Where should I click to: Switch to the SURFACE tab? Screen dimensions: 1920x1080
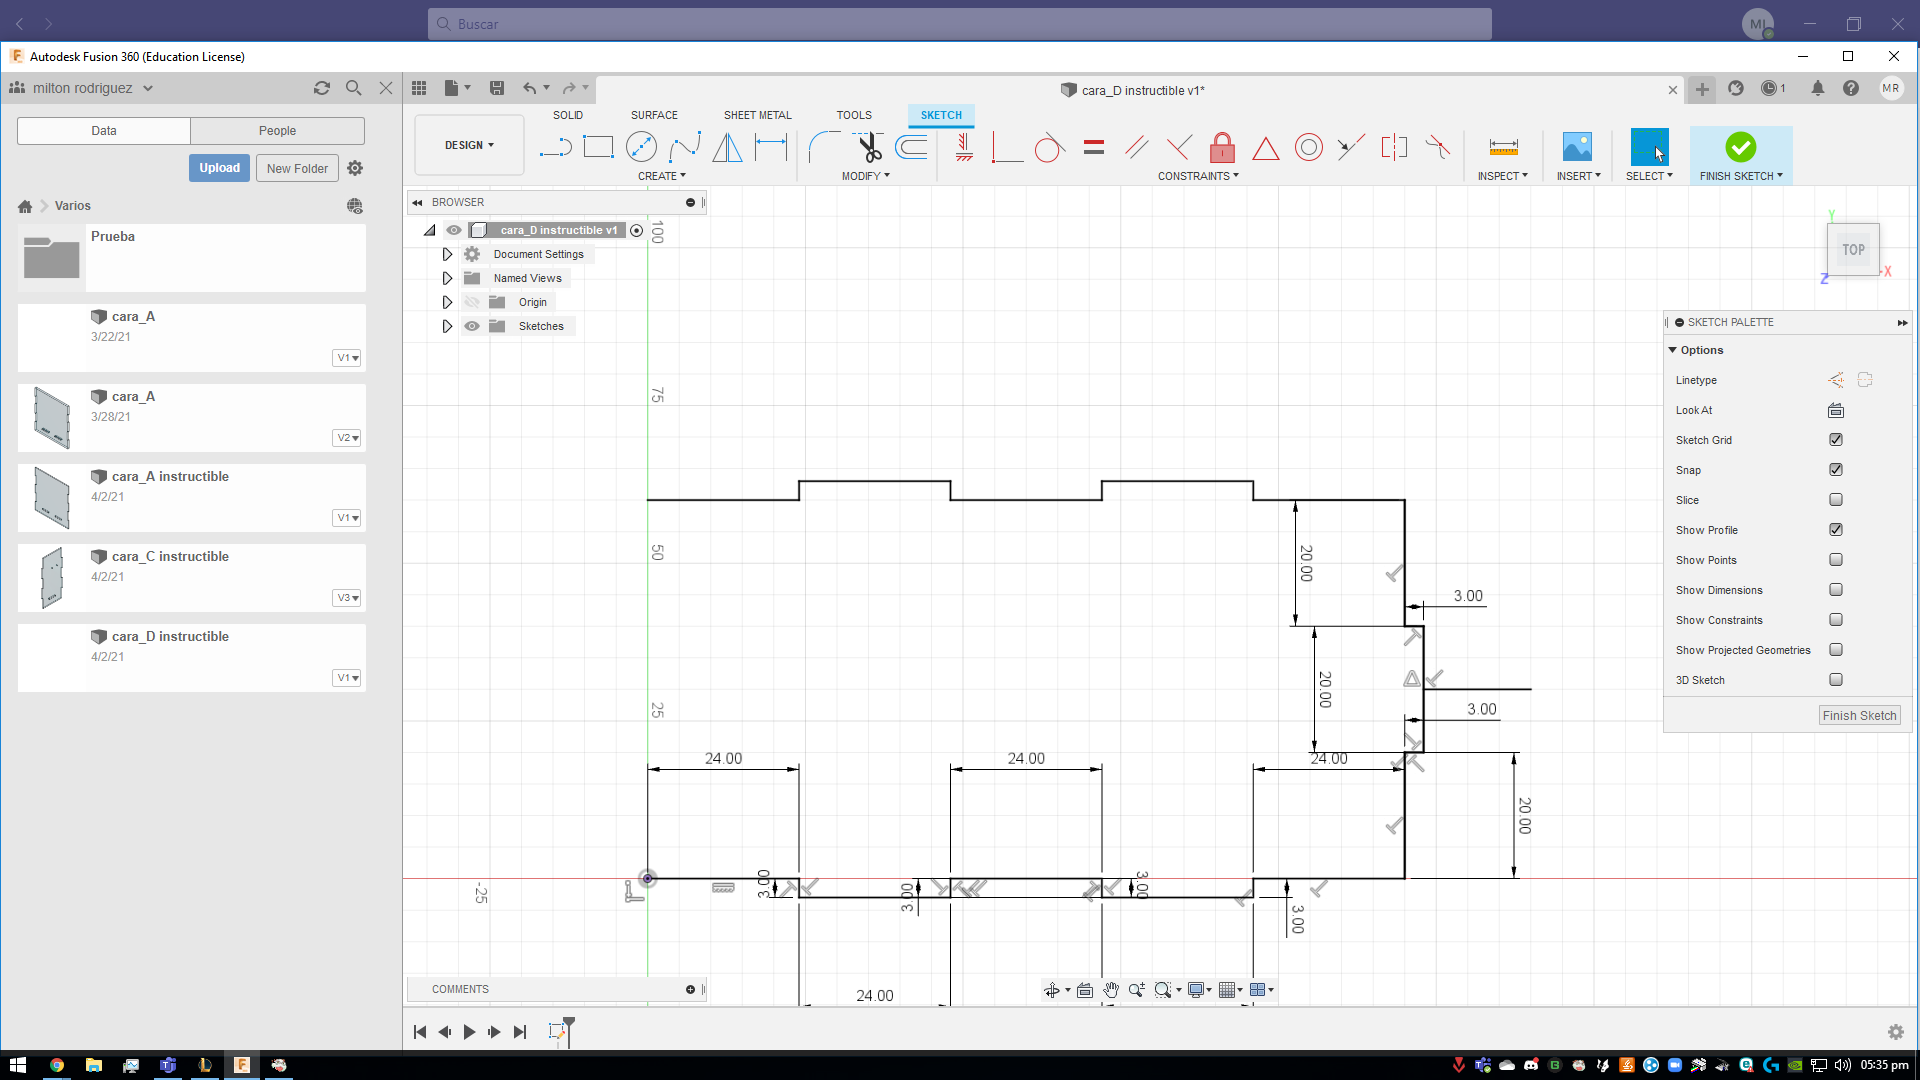pyautogui.click(x=654, y=115)
